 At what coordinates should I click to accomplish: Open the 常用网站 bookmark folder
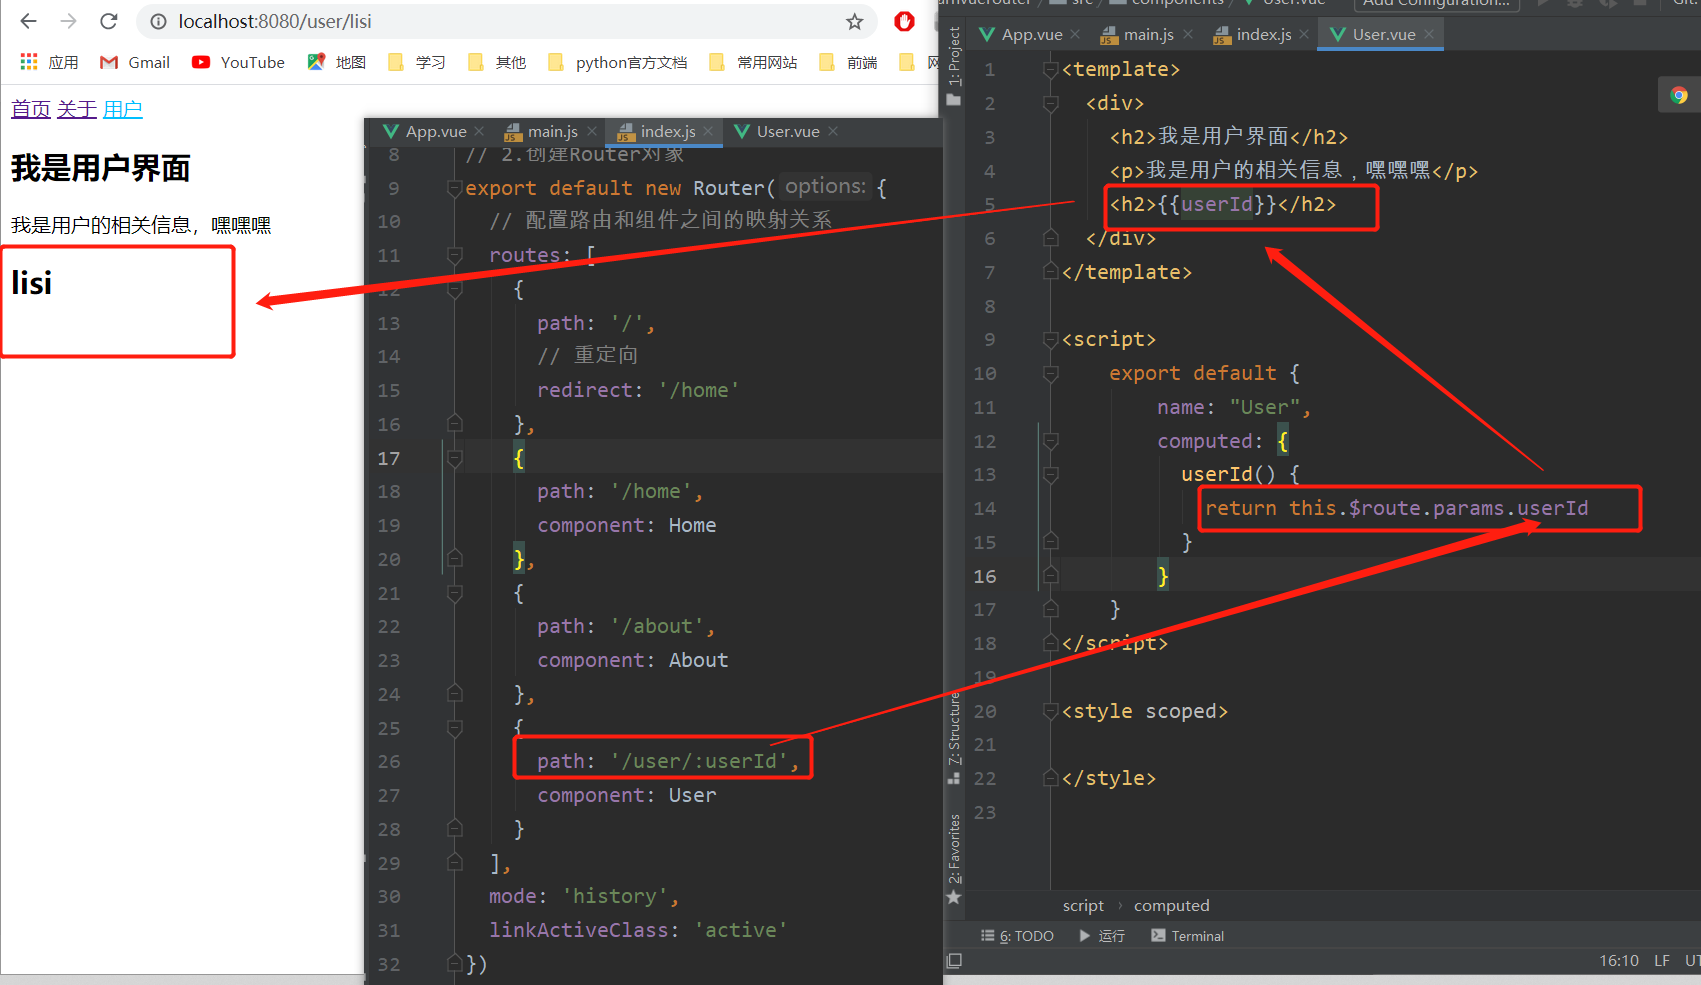click(x=753, y=62)
